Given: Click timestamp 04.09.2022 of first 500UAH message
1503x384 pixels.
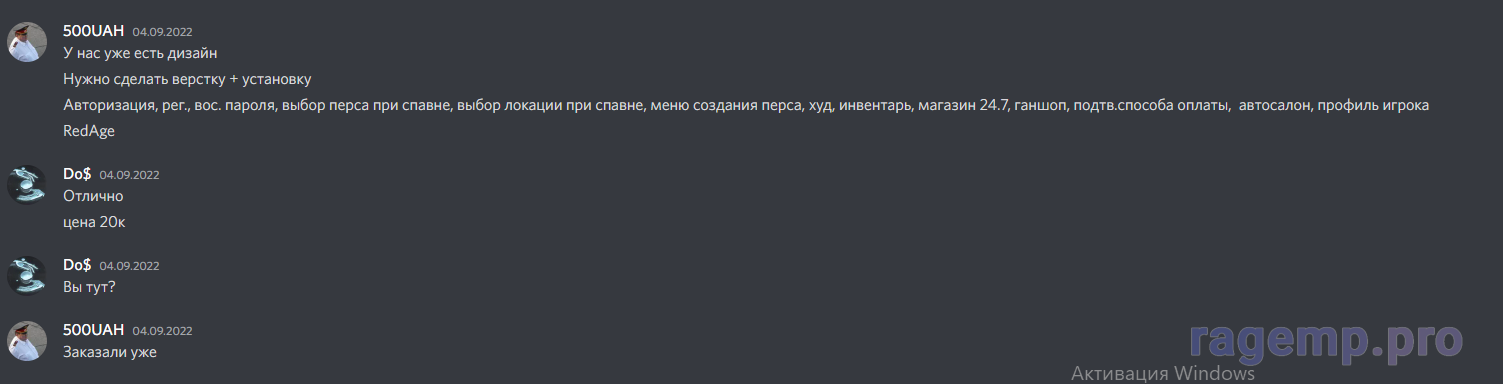Looking at the screenshot, I should click(x=162, y=32).
